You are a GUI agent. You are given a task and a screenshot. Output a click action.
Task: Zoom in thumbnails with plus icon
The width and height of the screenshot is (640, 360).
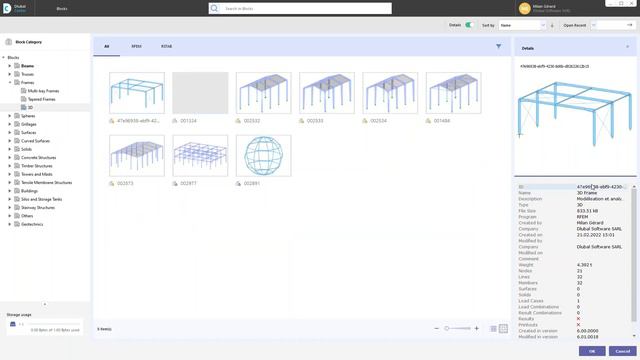point(476,329)
